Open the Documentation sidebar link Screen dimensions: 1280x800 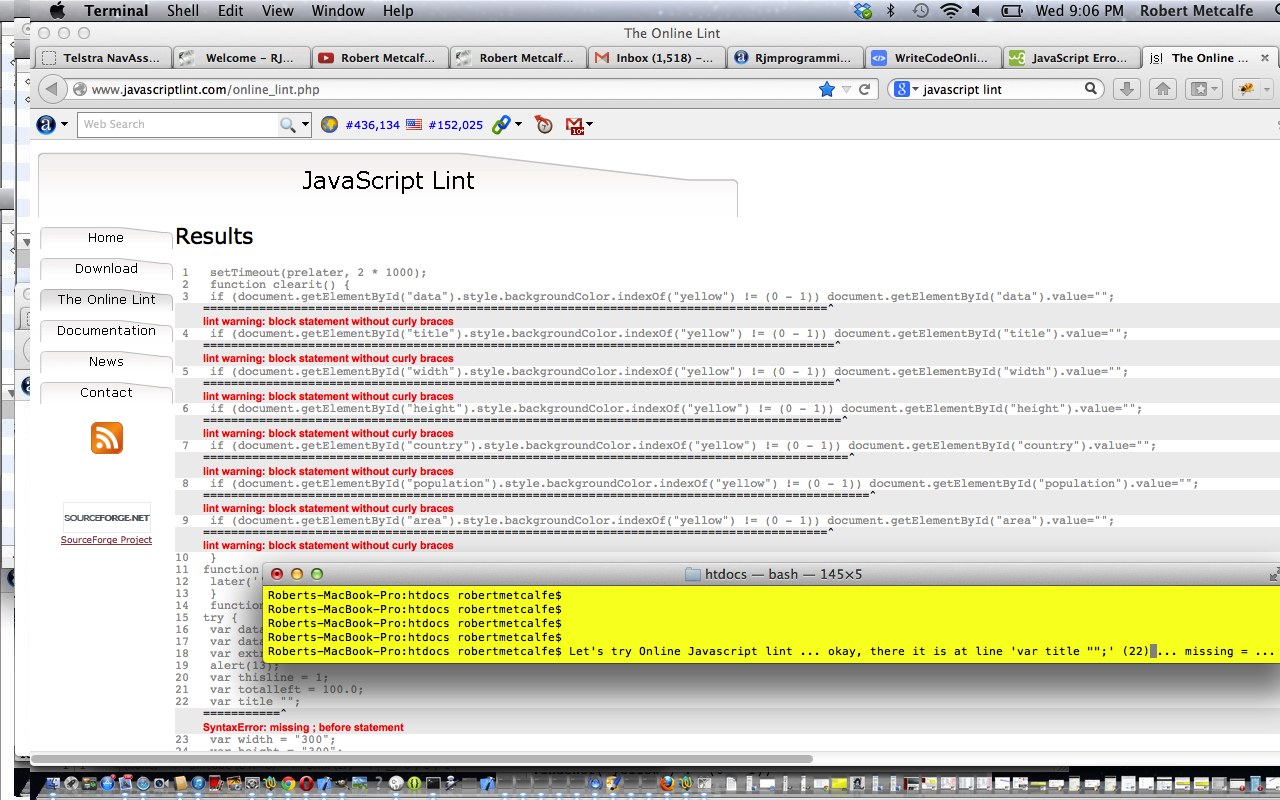[106, 331]
